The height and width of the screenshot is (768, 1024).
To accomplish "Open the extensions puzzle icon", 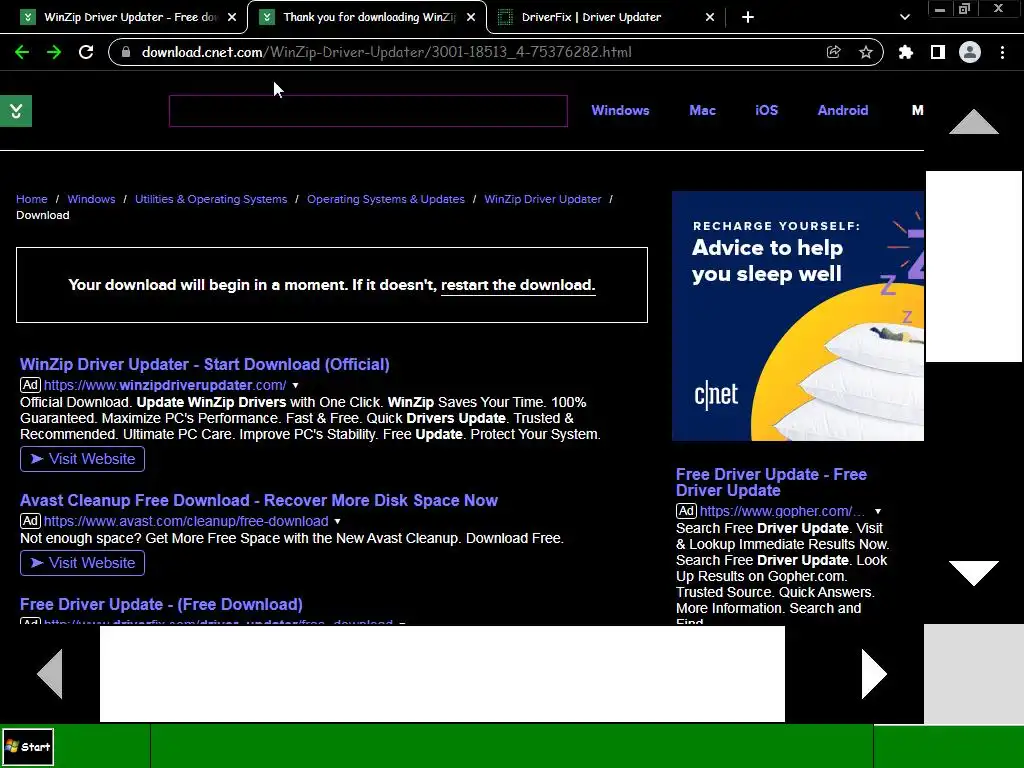I will coord(906,52).
